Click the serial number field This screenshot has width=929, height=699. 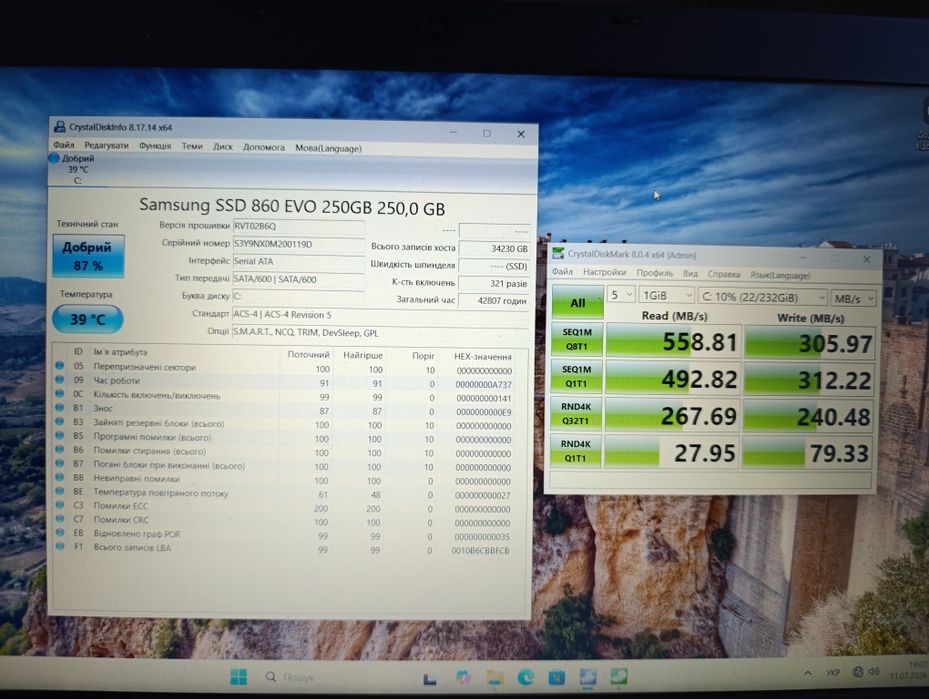[299, 244]
